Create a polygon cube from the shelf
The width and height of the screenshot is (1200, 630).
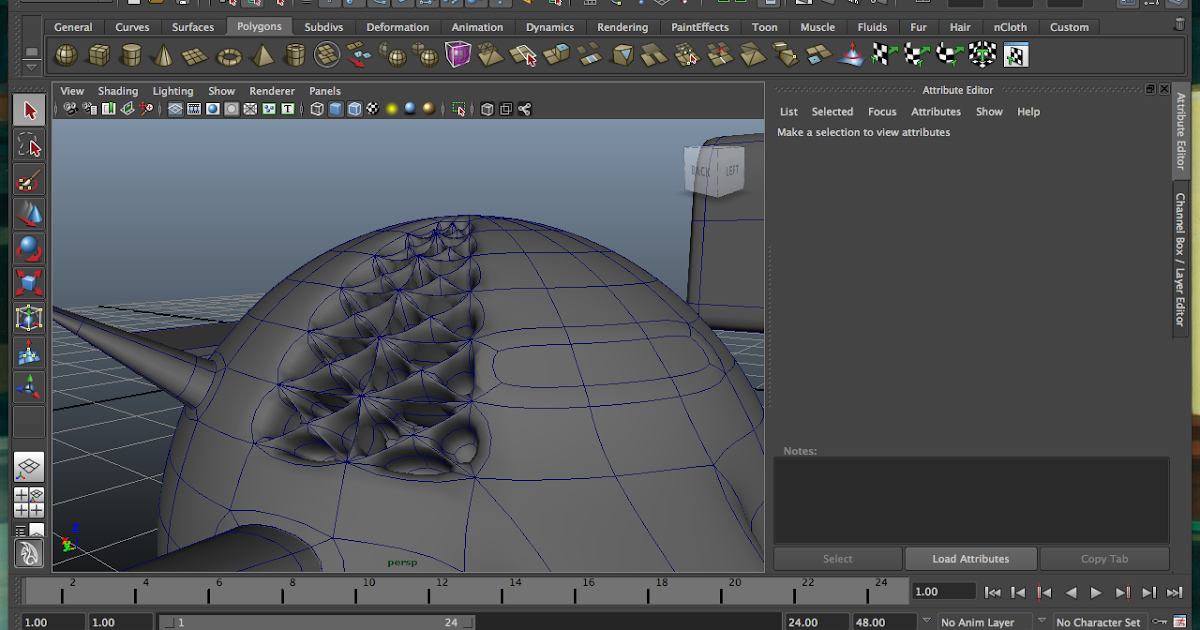98,55
